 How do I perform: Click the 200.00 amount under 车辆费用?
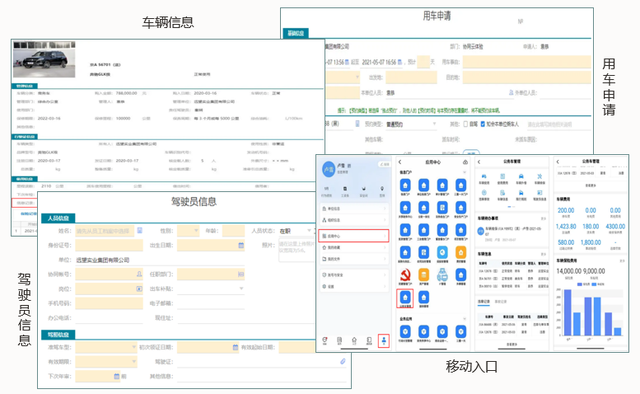pyautogui.click(x=566, y=210)
